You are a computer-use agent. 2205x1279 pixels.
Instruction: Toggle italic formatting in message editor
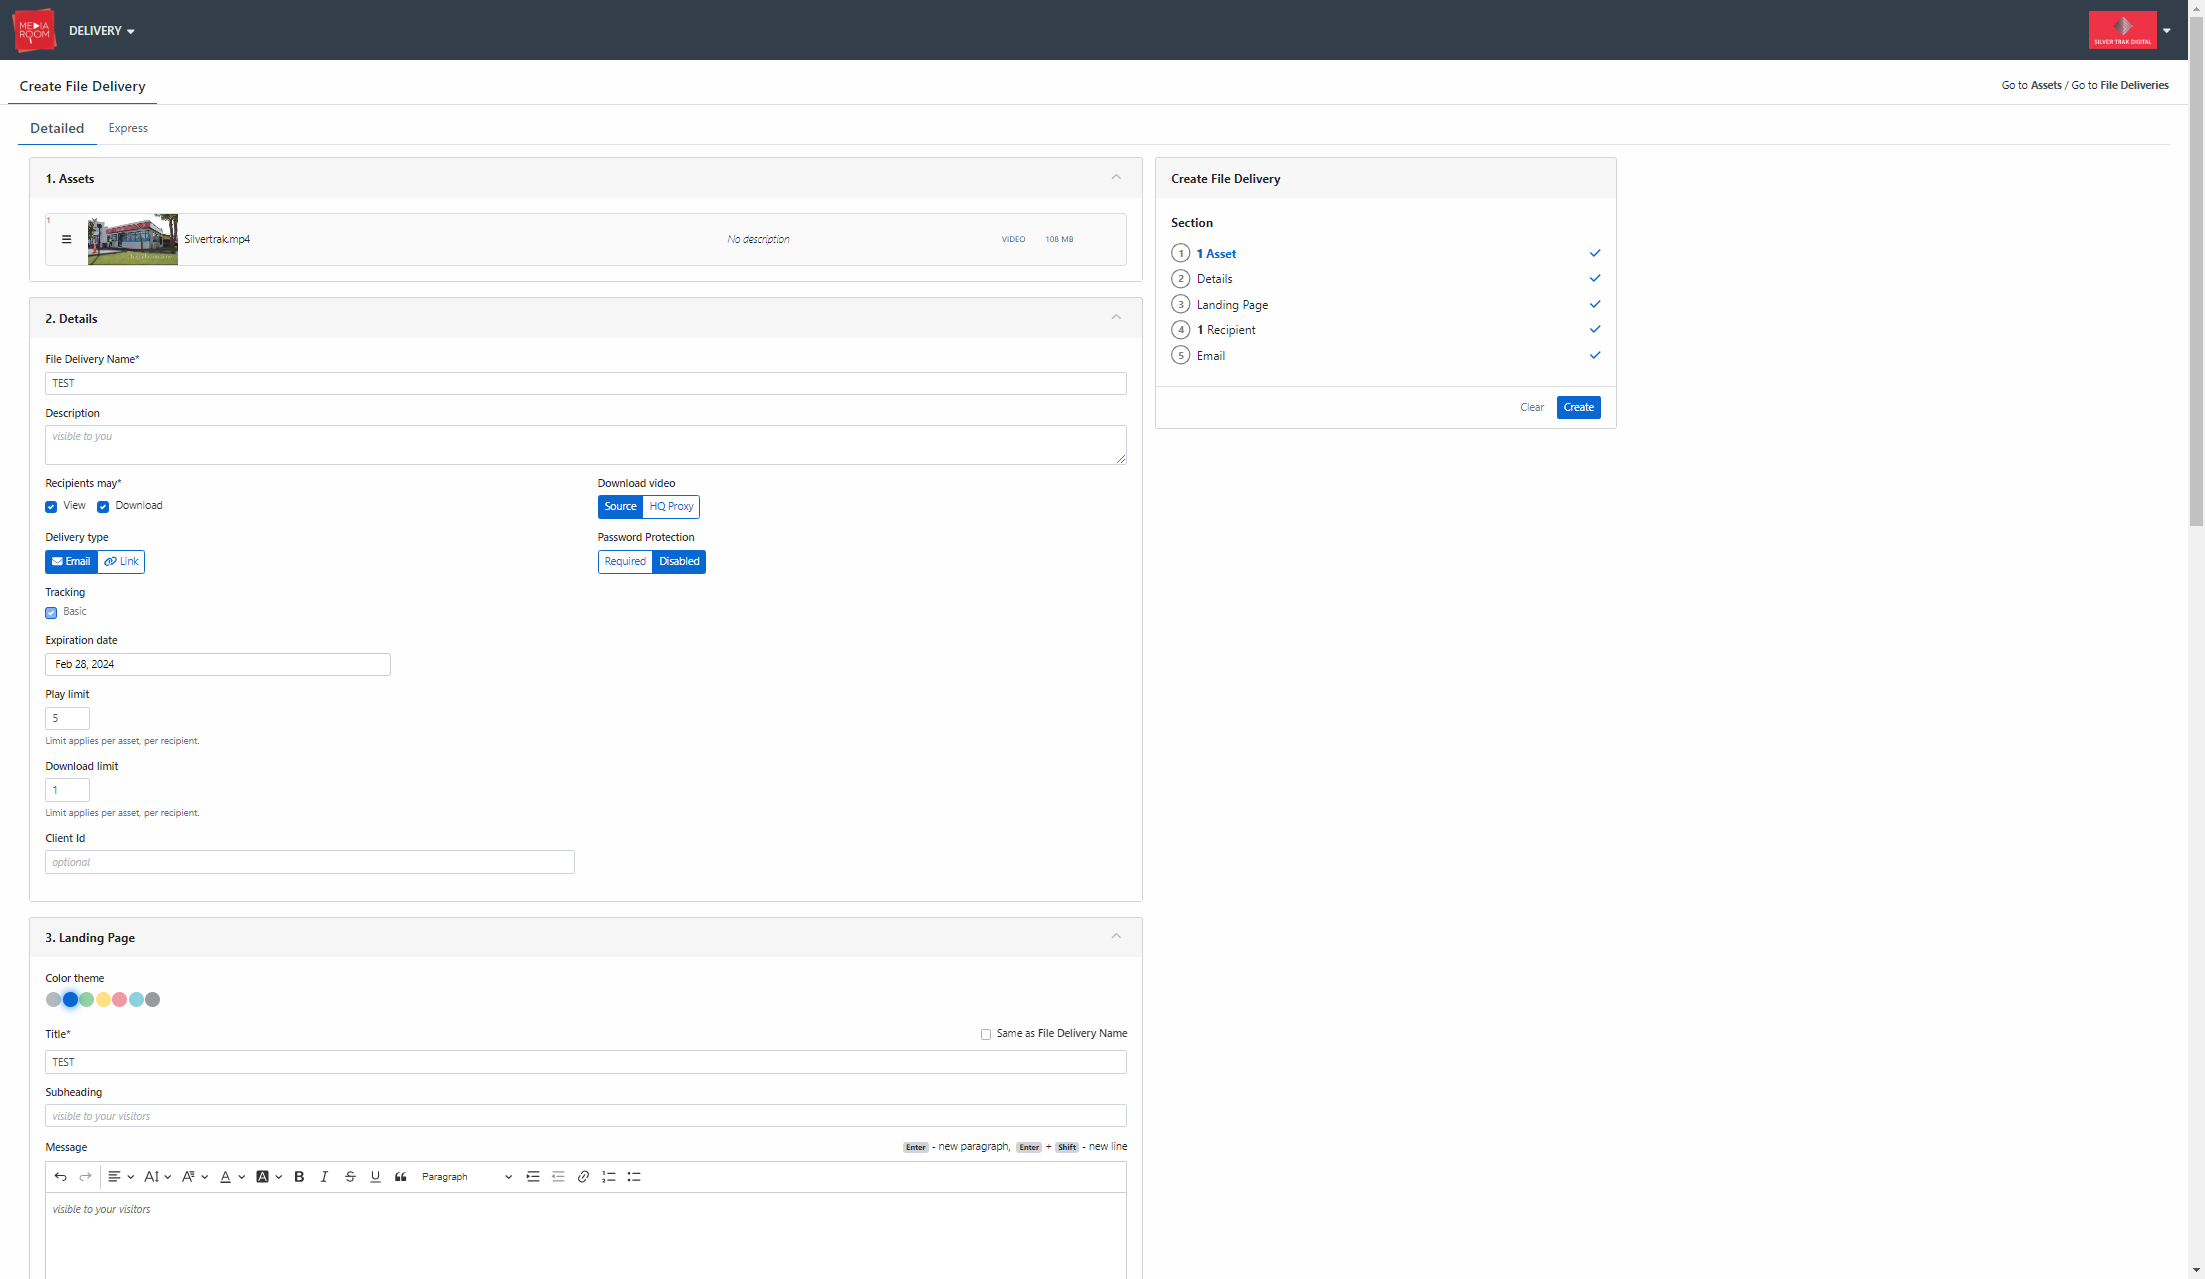[324, 1177]
